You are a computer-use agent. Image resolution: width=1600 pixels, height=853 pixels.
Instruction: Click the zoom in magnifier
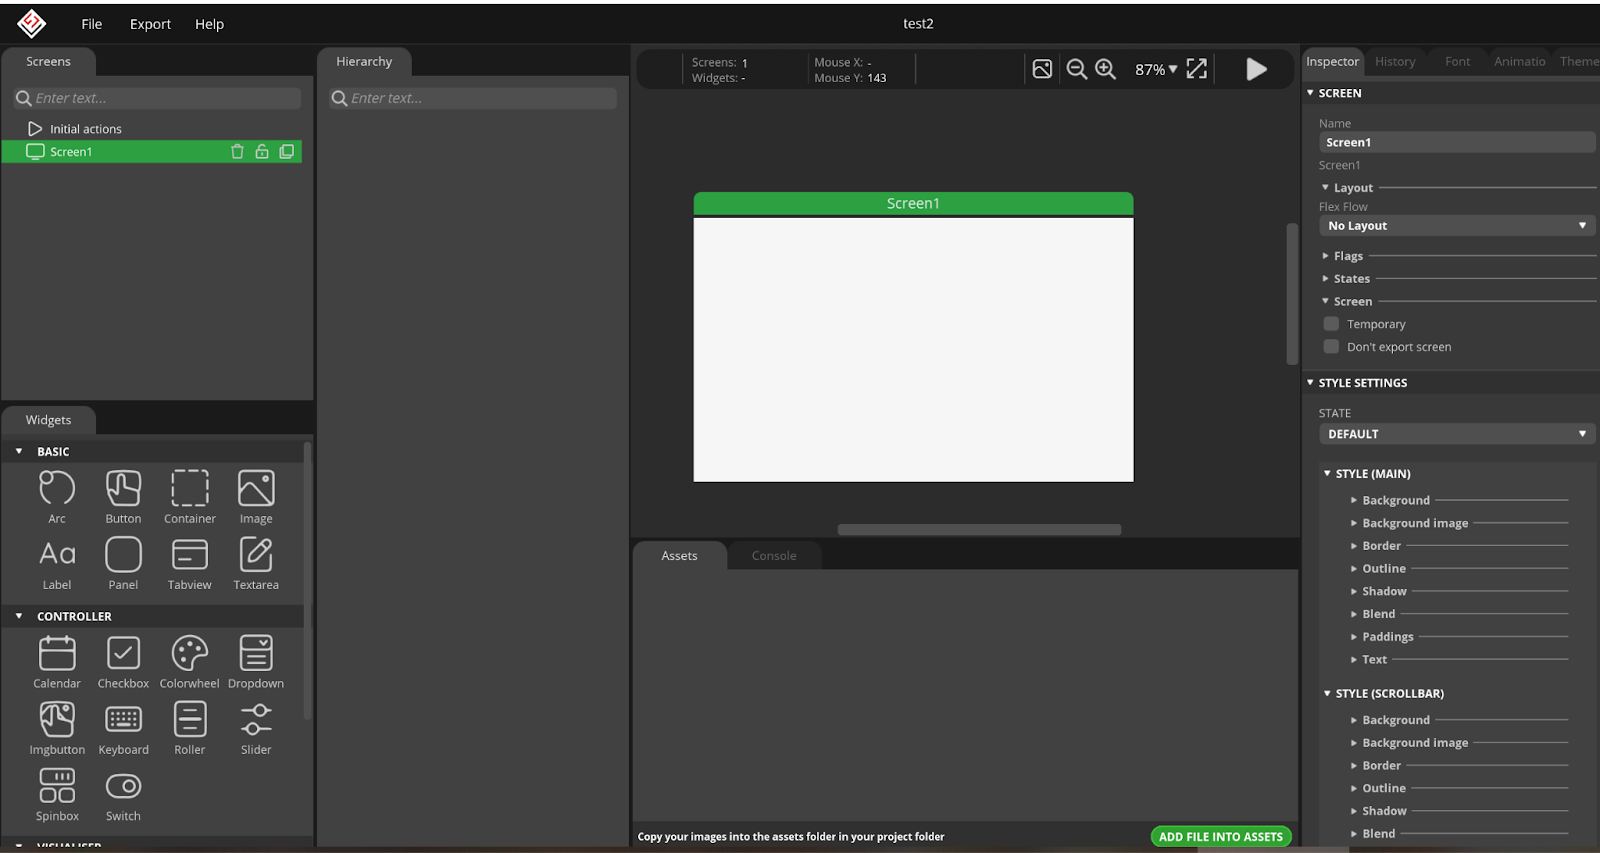[x=1105, y=69]
